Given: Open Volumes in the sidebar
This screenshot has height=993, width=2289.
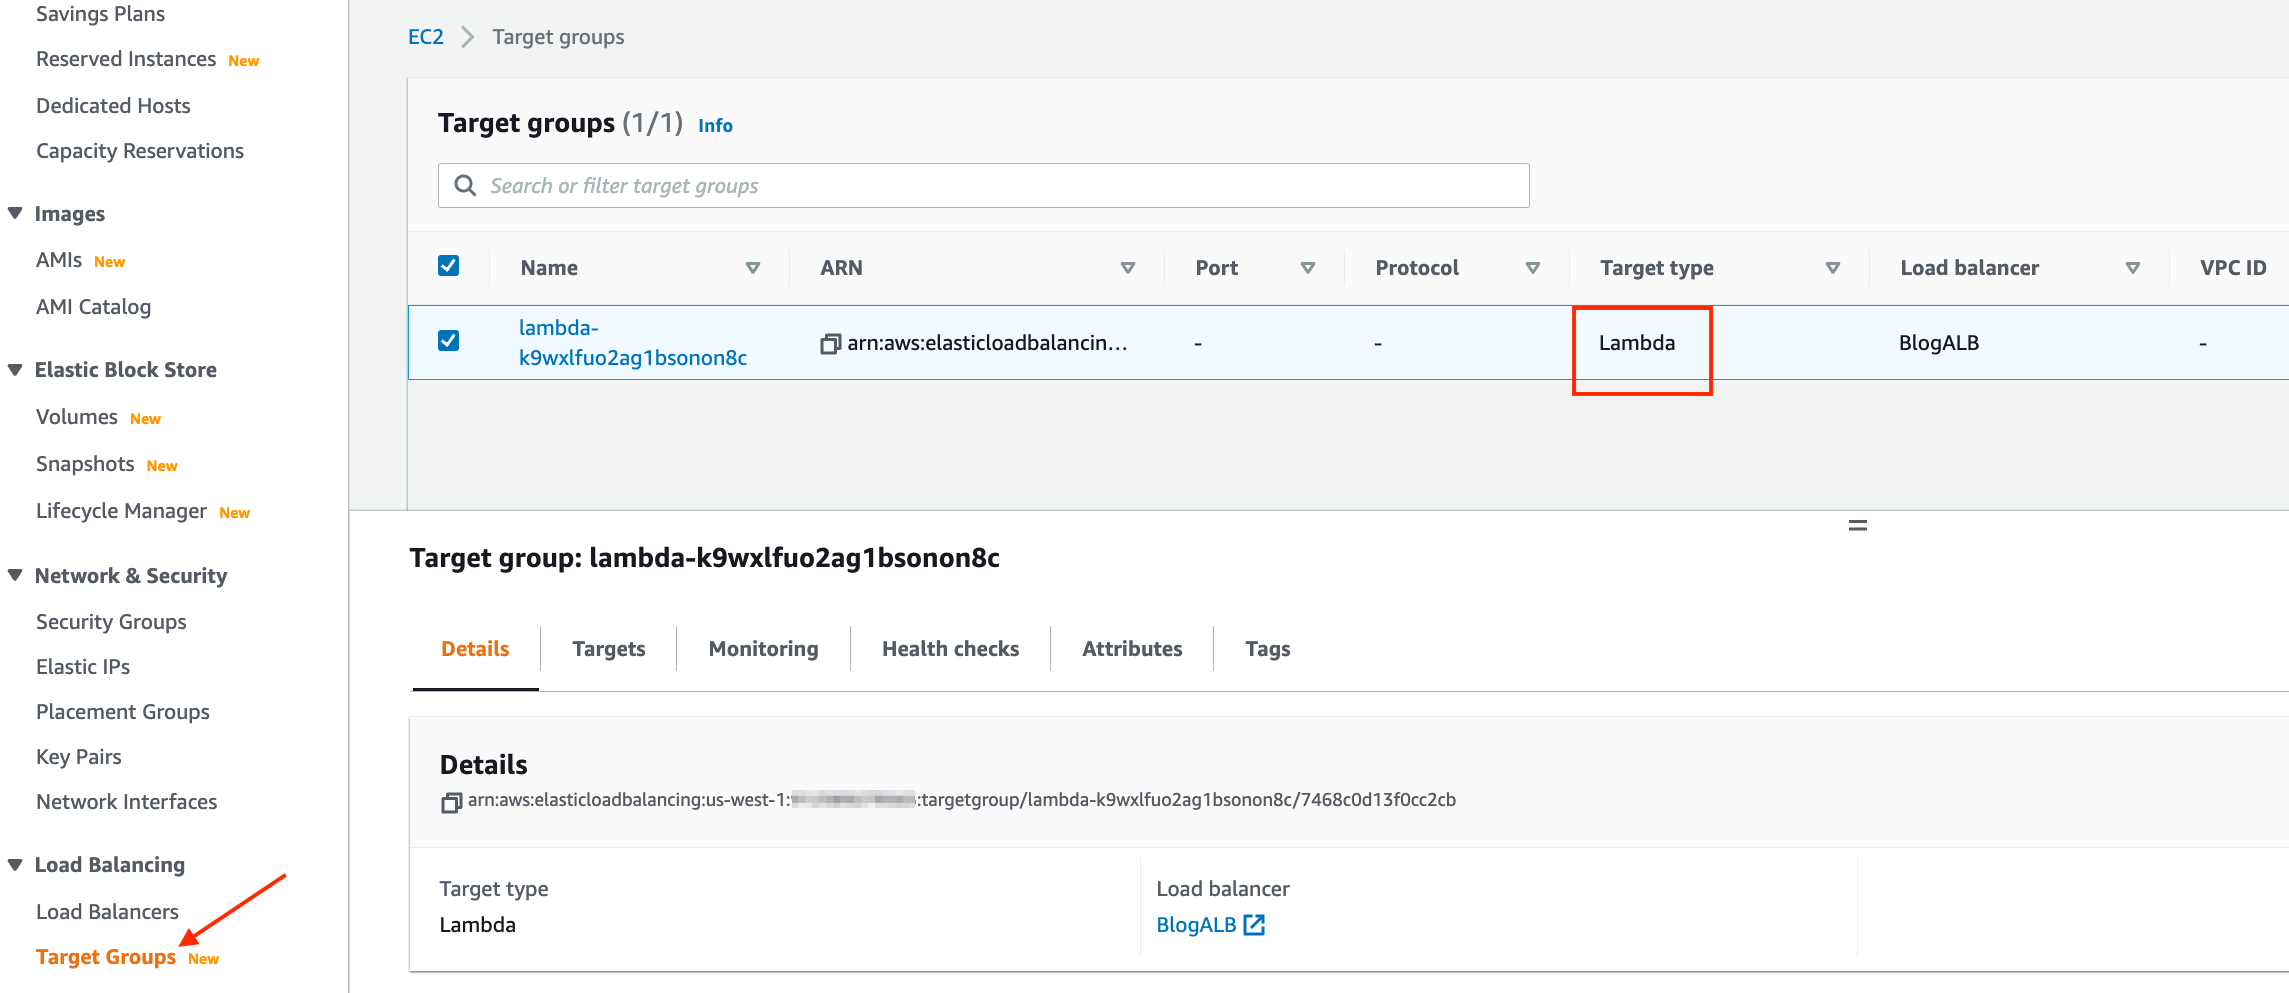Looking at the screenshot, I should pos(77,417).
